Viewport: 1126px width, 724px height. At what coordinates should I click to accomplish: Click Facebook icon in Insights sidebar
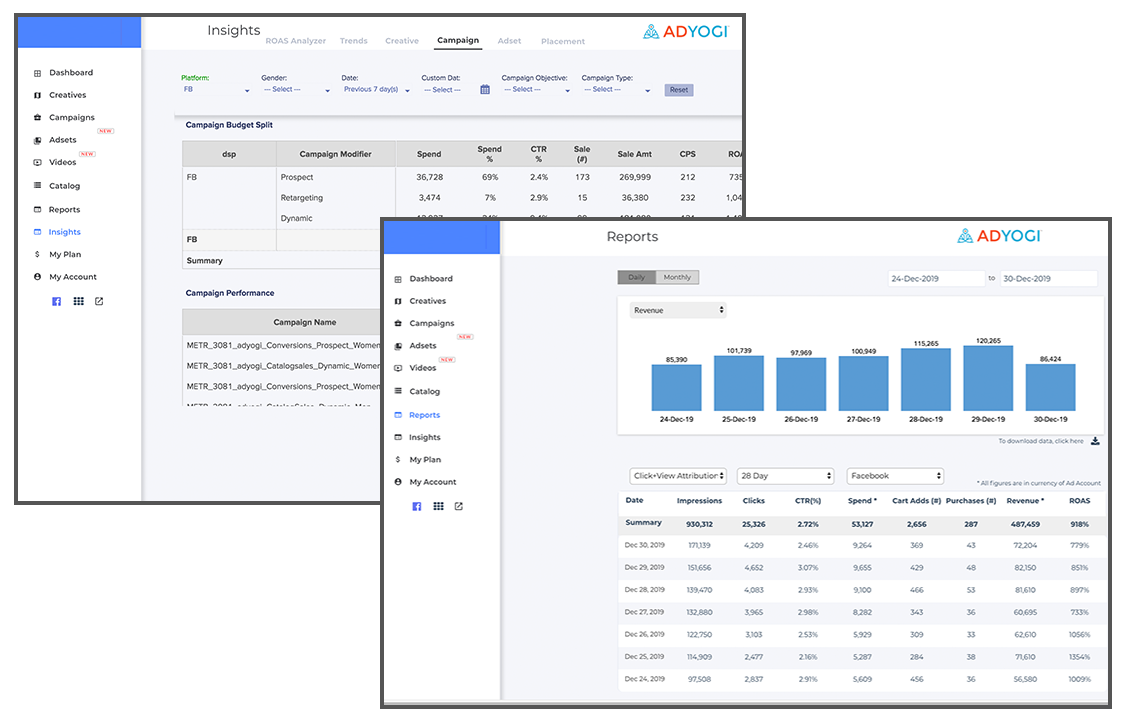point(57,301)
